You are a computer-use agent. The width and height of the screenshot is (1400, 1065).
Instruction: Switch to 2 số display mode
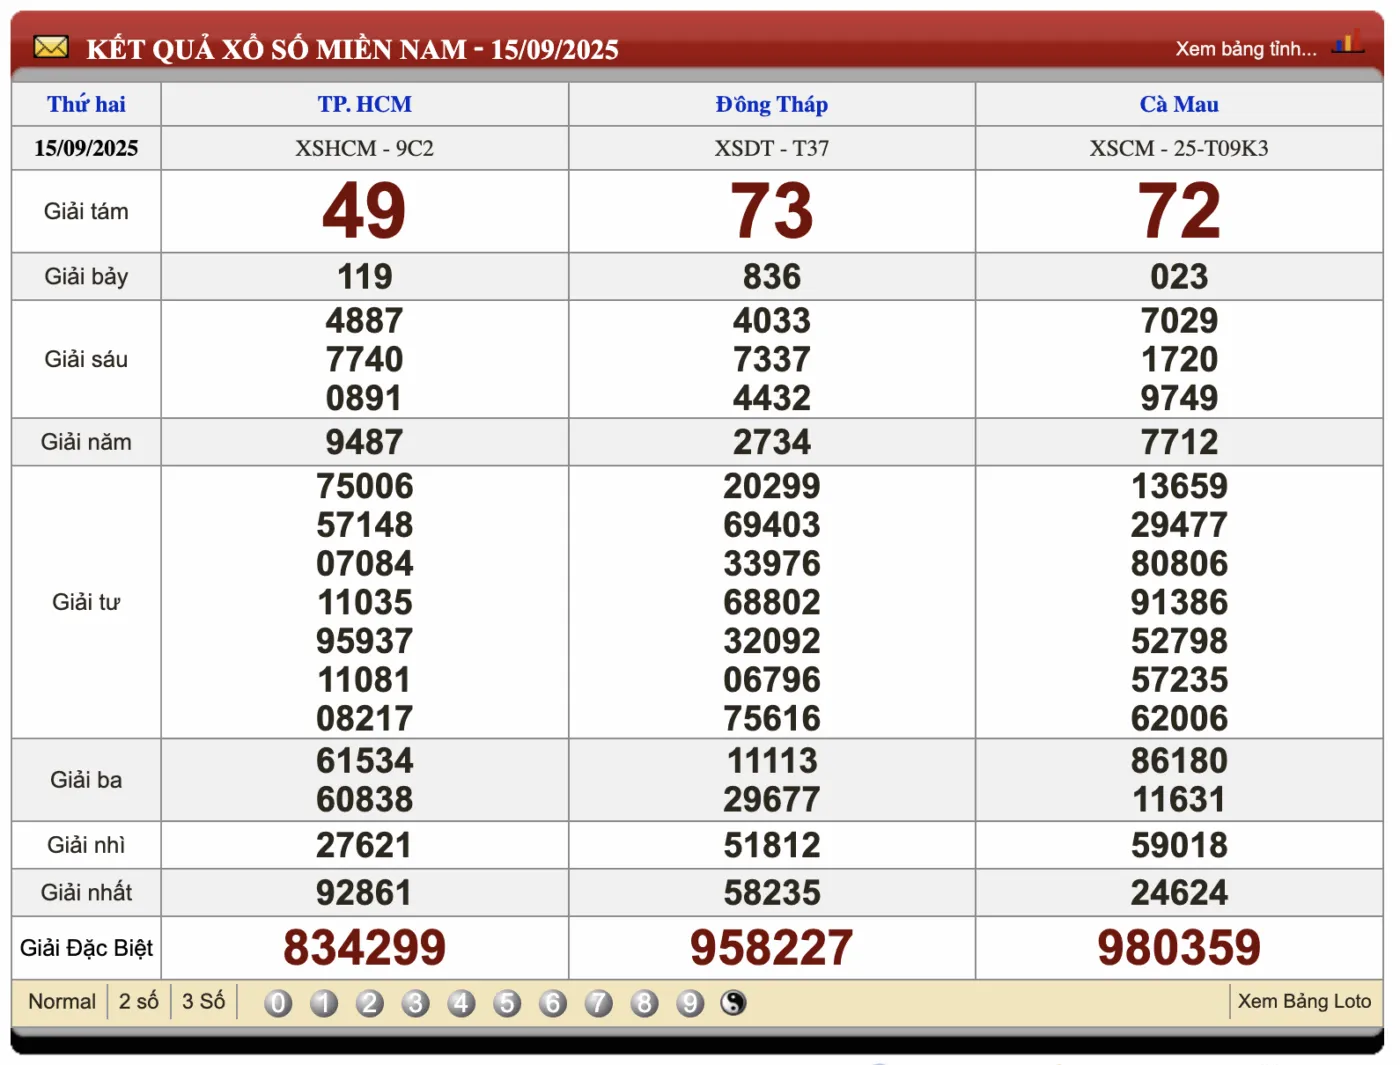tap(139, 1002)
